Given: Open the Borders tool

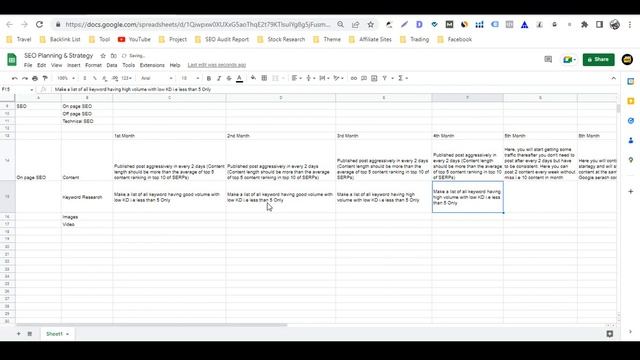Looking at the screenshot, I should tap(264, 78).
